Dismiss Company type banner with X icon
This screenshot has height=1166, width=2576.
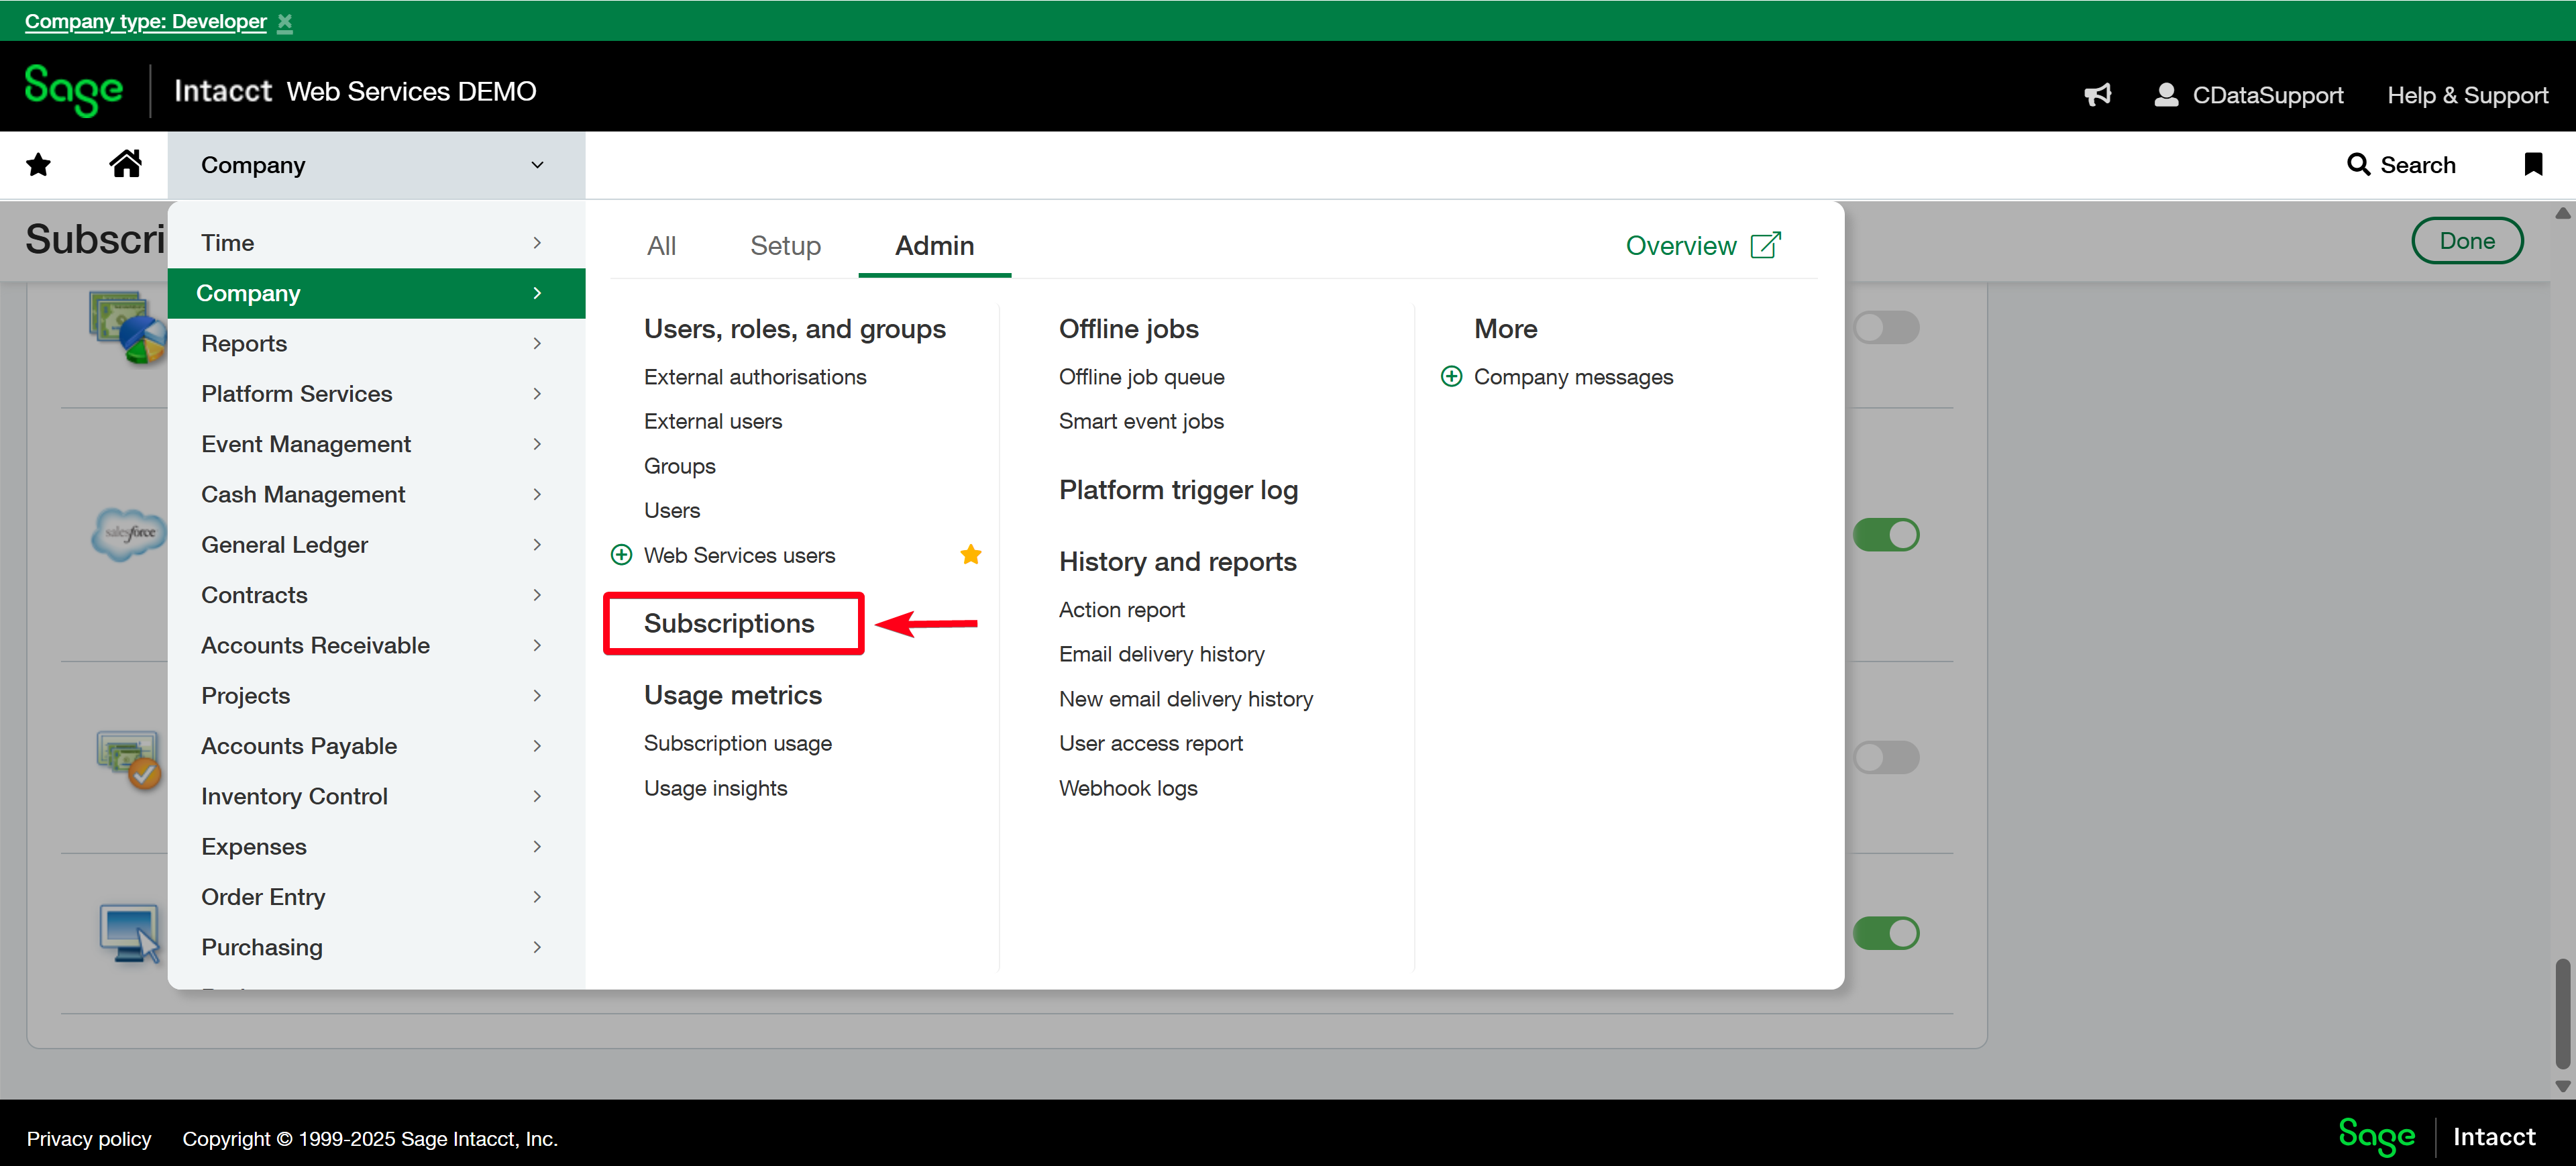(285, 22)
